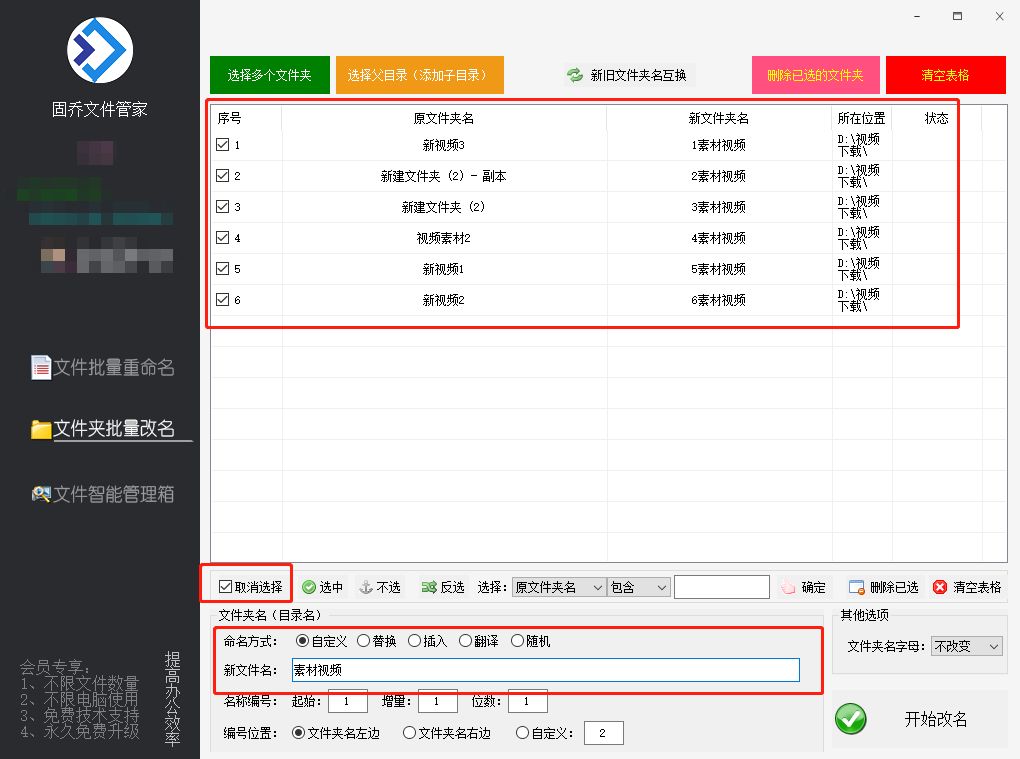Select the 翻译 naming mode radio
This screenshot has width=1020, height=759.
(465, 641)
